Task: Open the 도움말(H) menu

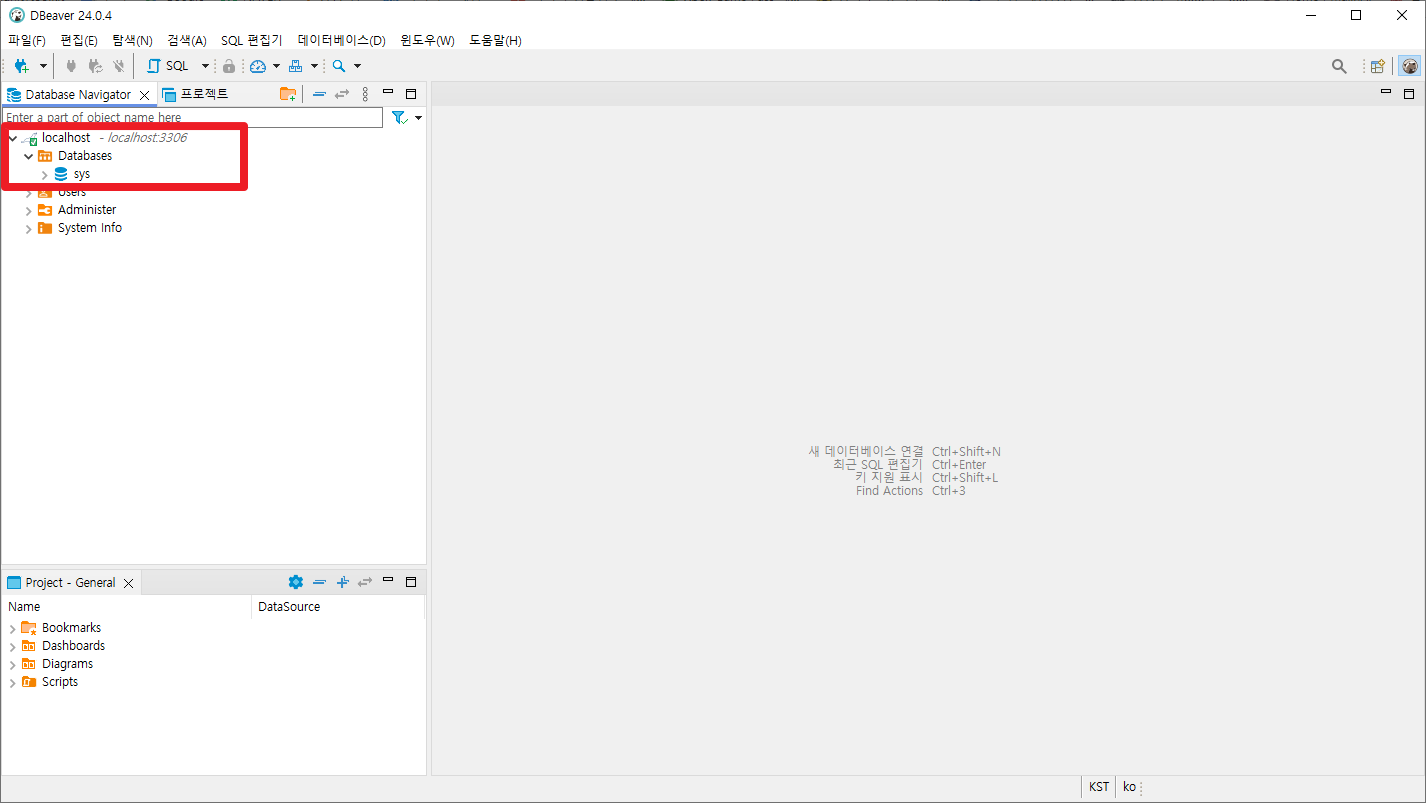Action: pyautogui.click(x=495, y=40)
